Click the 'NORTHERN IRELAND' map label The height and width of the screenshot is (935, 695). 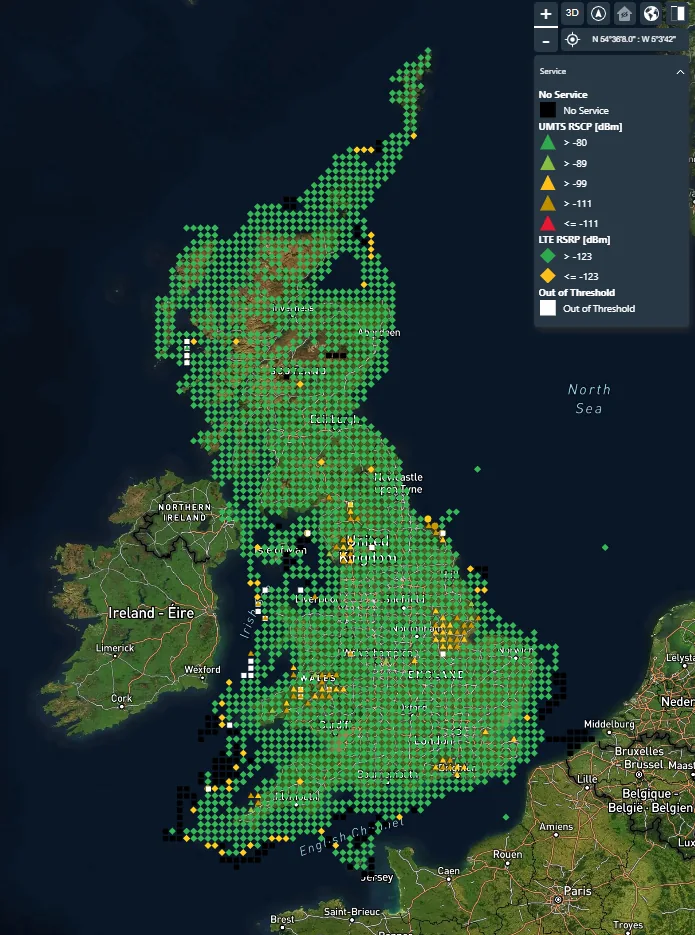[x=185, y=512]
